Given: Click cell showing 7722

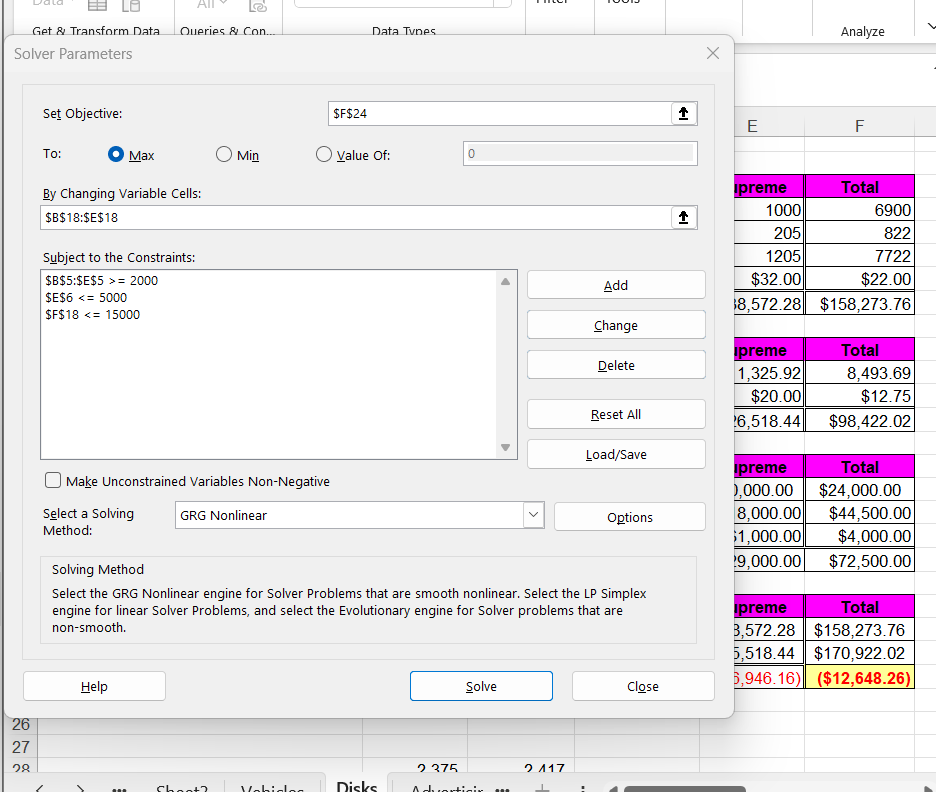Looking at the screenshot, I should [860, 256].
